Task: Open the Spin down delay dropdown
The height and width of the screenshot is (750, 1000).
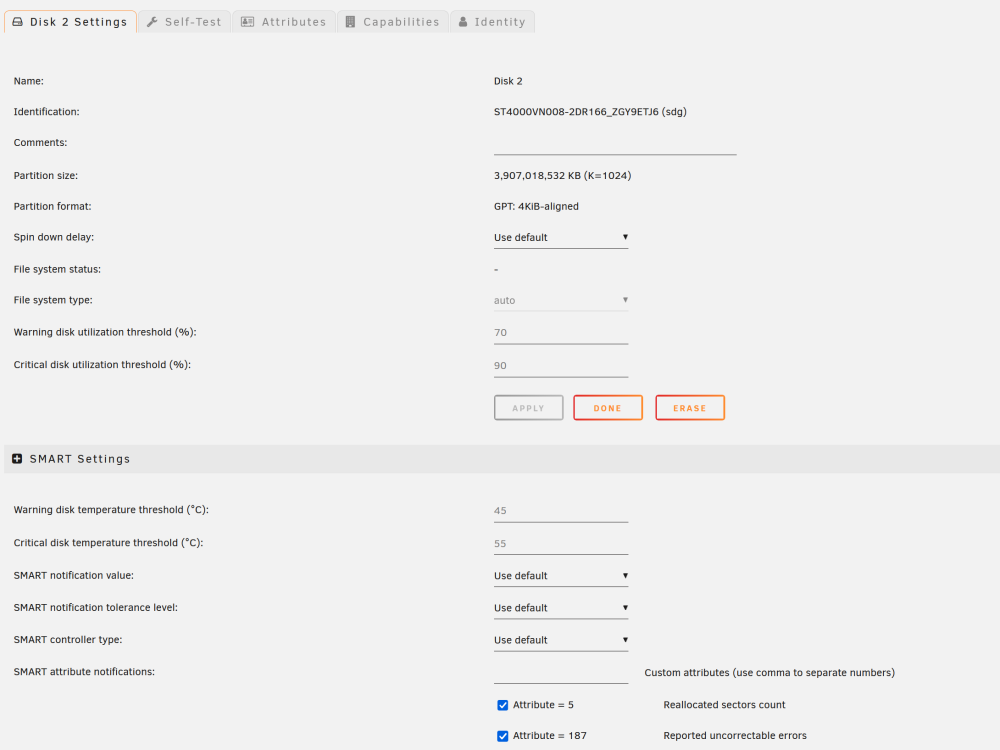Action: (561, 237)
